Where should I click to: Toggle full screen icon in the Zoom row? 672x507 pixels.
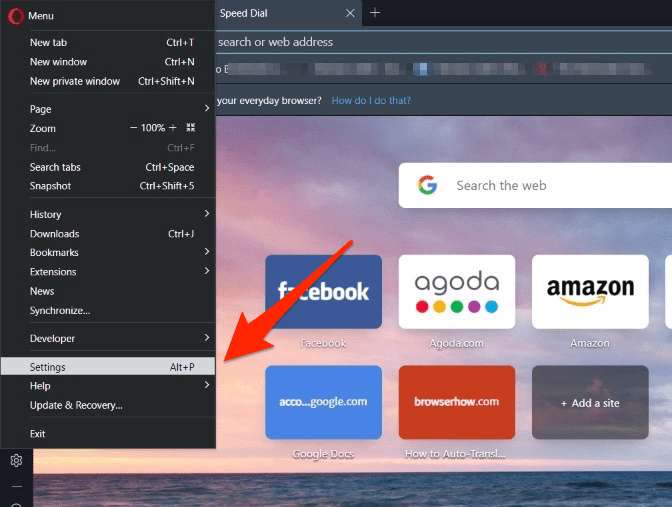[x=191, y=128]
